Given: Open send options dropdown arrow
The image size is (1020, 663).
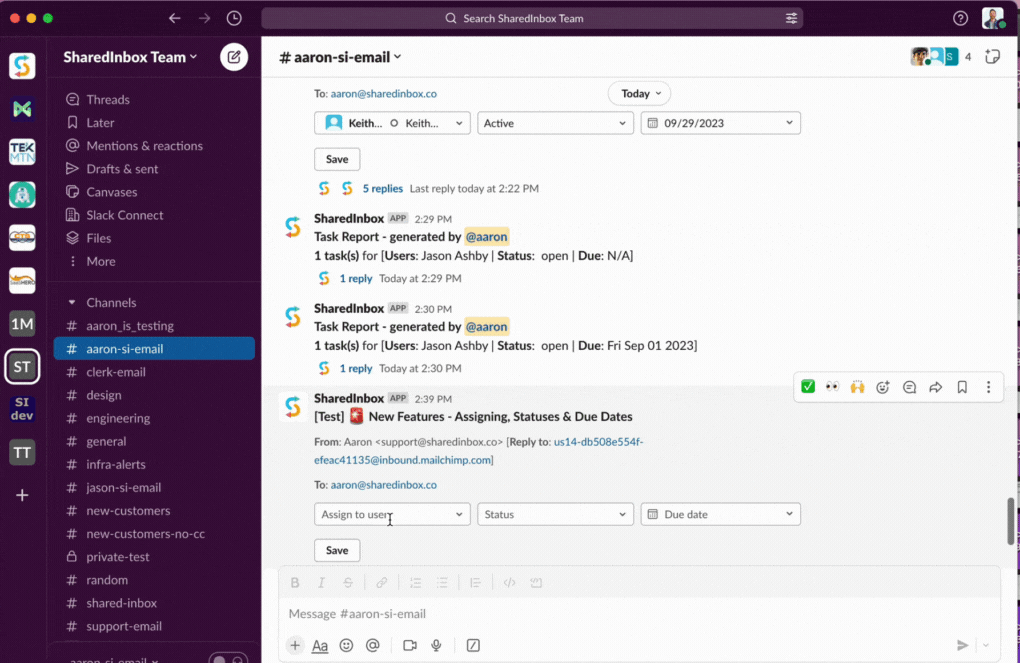Looking at the screenshot, I should pyautogui.click(x=986, y=645).
